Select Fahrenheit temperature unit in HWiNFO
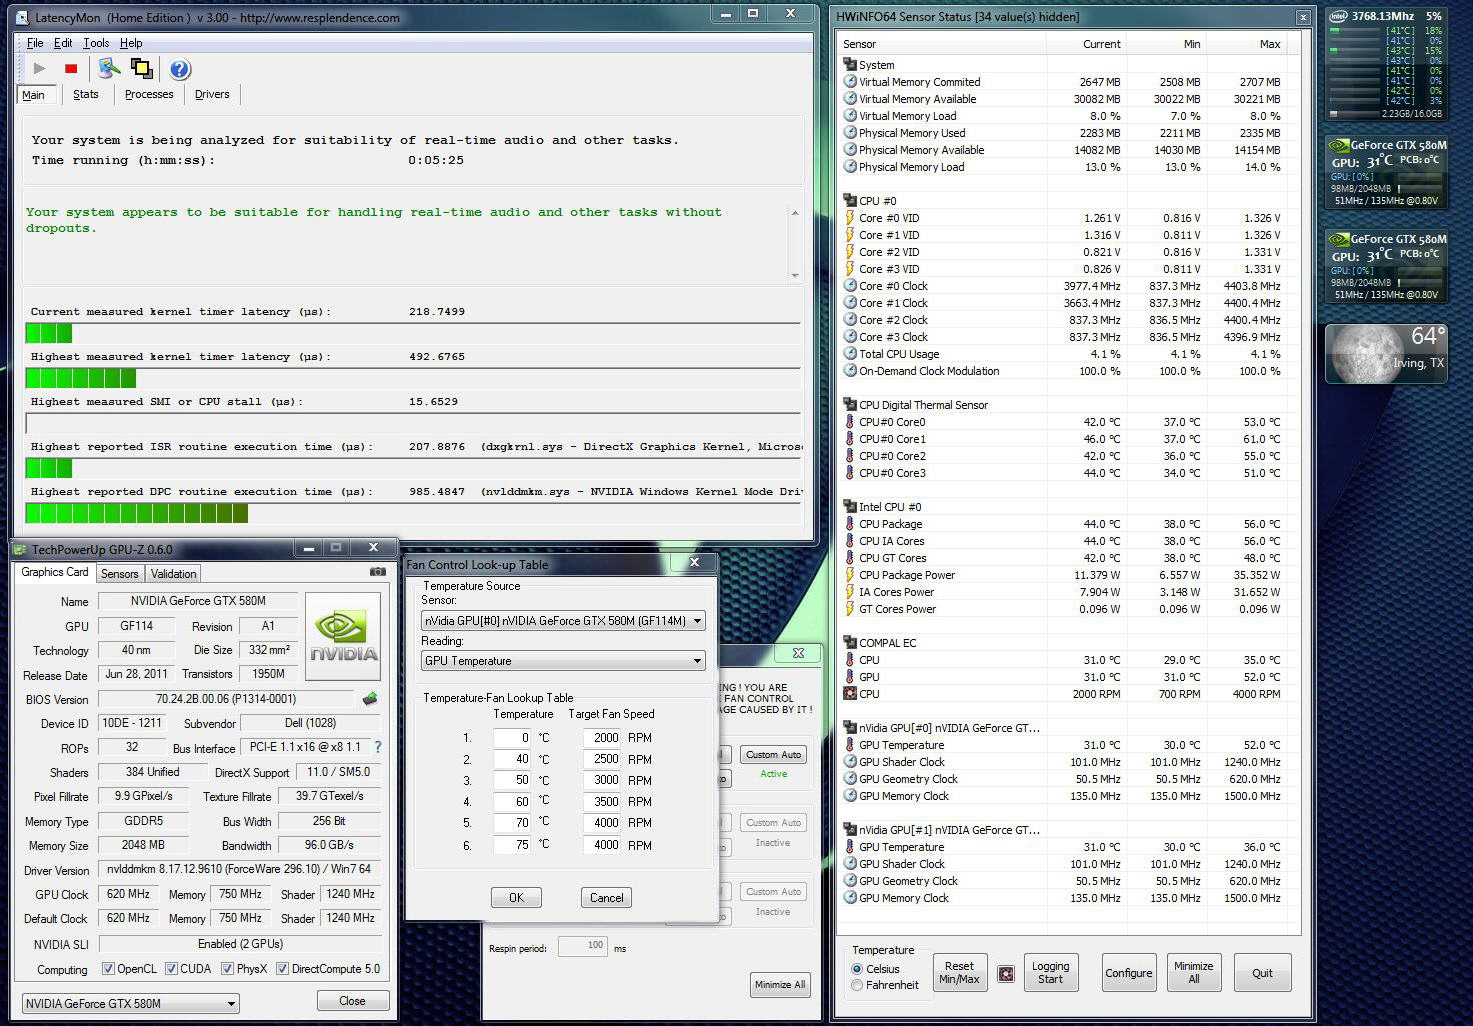Image resolution: width=1473 pixels, height=1026 pixels. click(857, 985)
